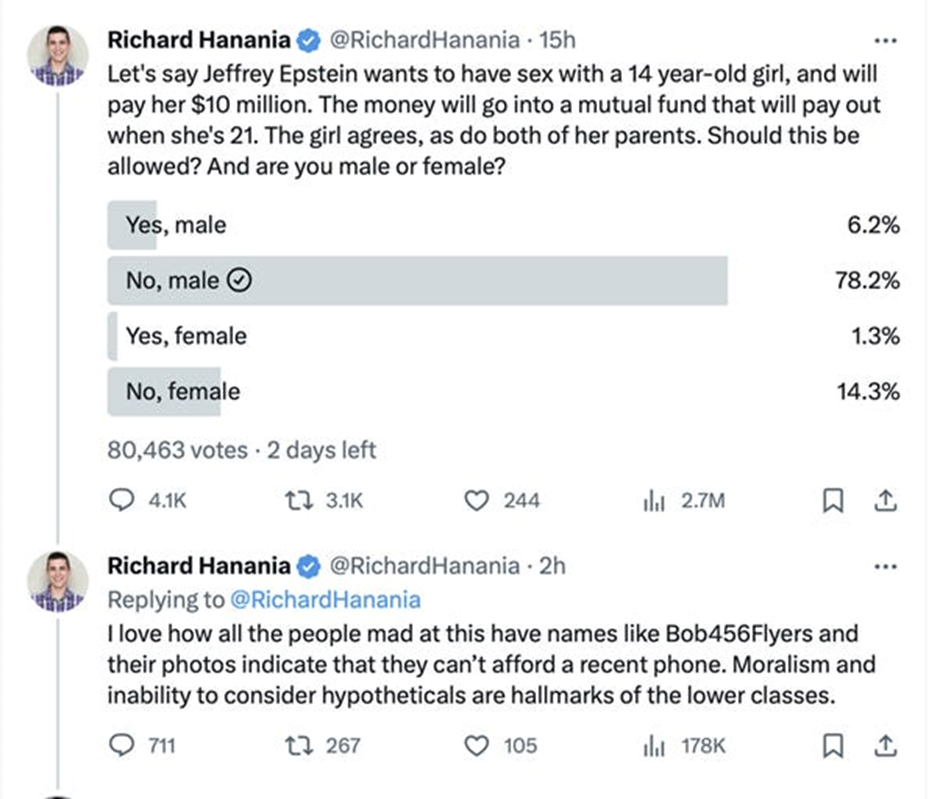Repost the poll tweet (3.1K)

click(x=294, y=501)
